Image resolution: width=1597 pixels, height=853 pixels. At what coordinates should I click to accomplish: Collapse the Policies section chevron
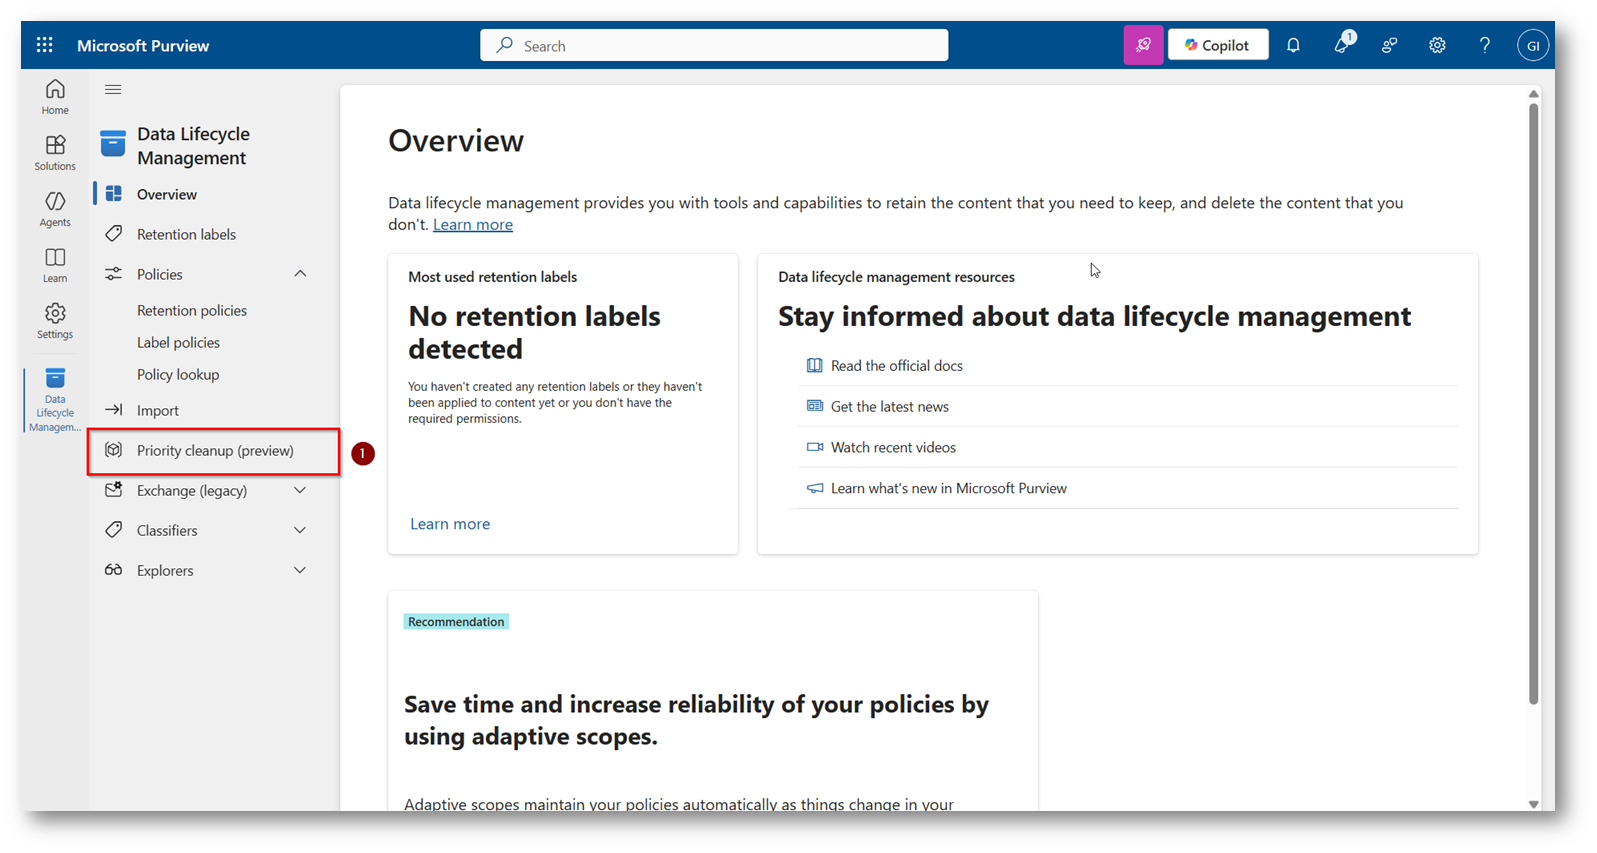(300, 273)
